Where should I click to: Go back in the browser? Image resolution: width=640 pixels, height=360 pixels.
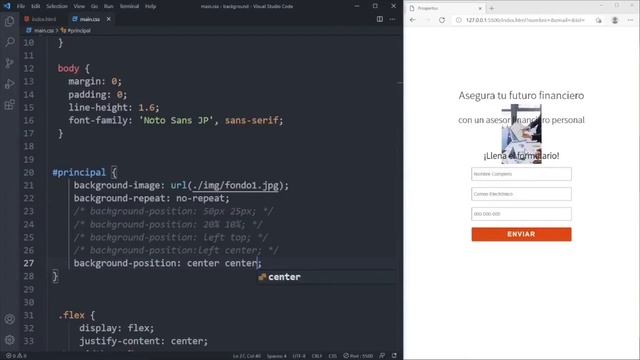point(413,20)
